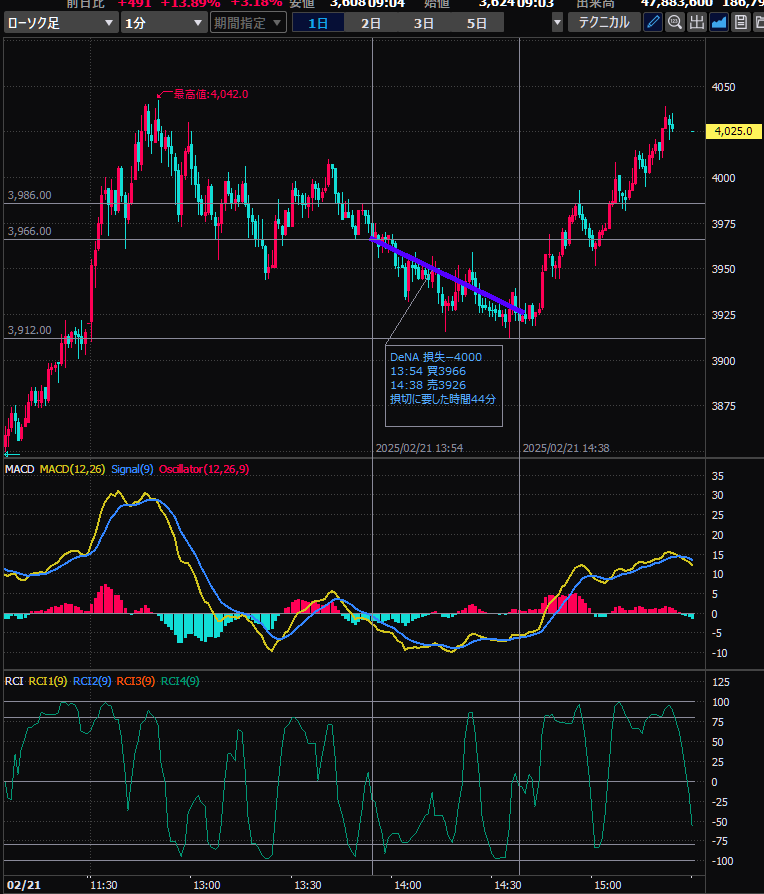Click the area chart icon in toolbar

(x=719, y=22)
